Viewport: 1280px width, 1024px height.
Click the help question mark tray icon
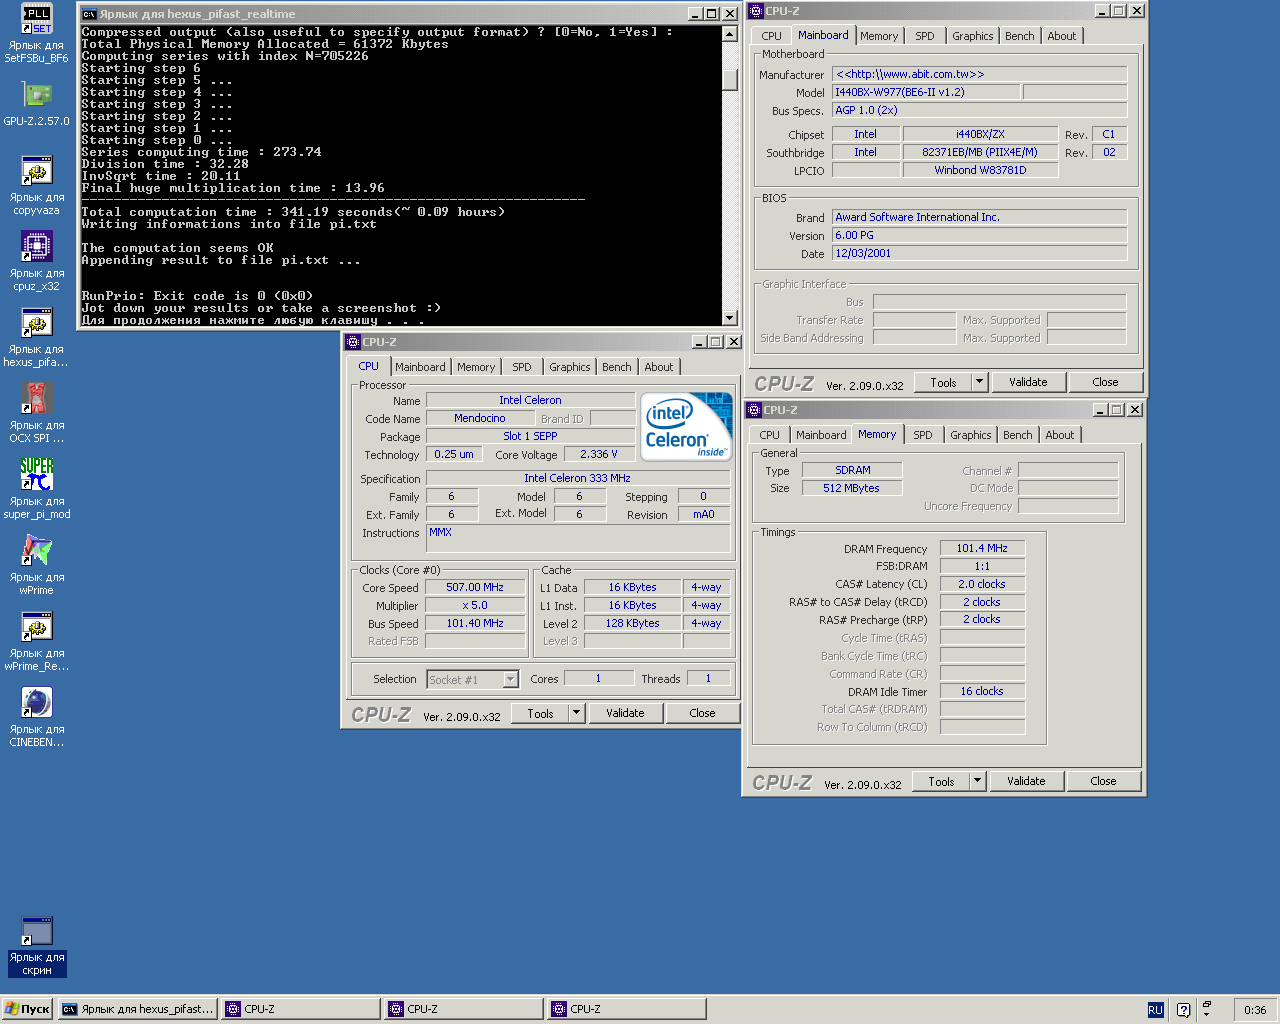[1183, 1010]
